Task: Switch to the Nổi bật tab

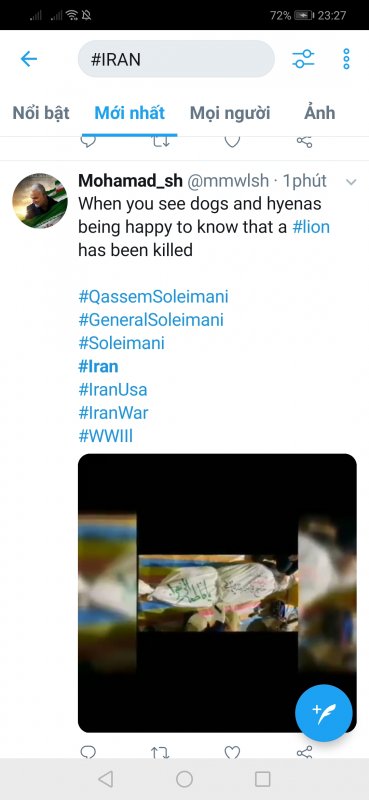Action: tap(41, 113)
